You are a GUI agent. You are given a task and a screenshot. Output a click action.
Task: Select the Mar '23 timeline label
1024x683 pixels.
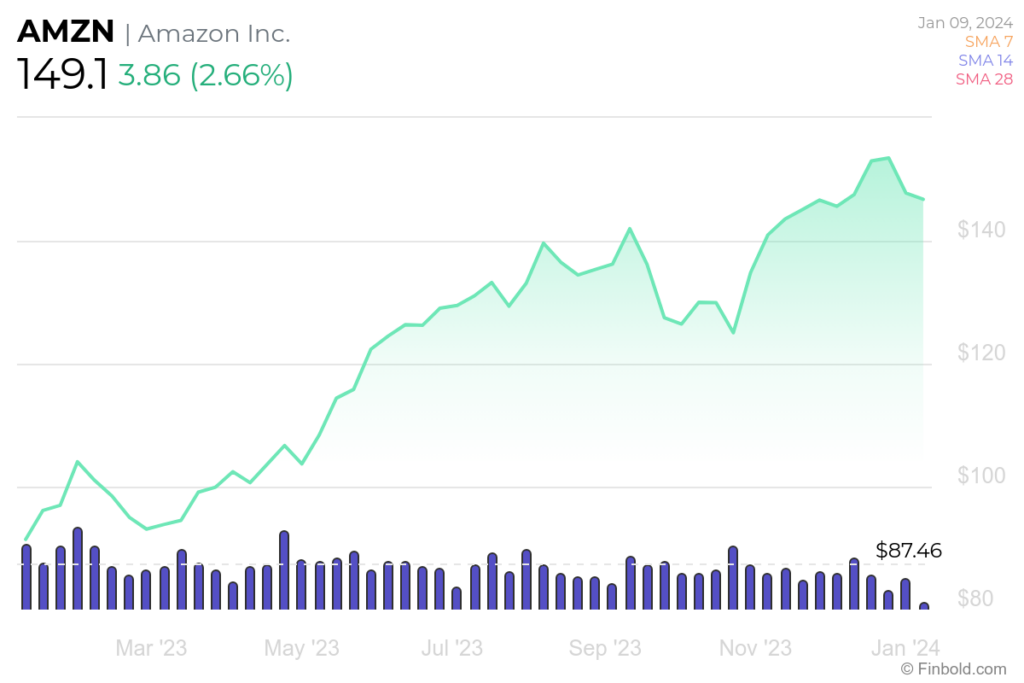(x=151, y=648)
